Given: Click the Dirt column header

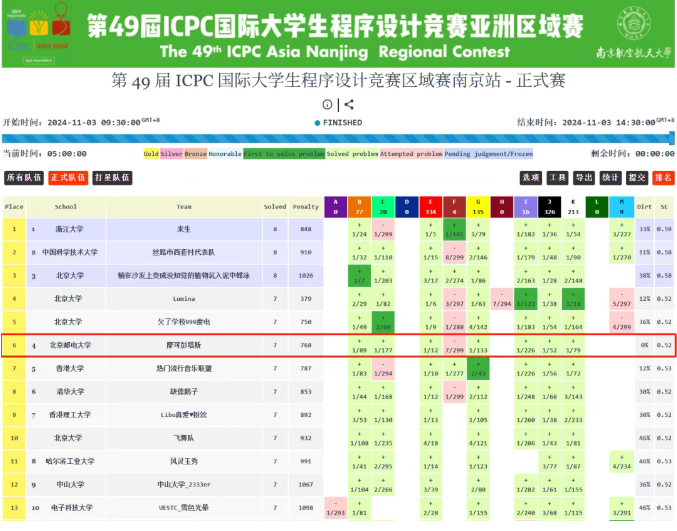Looking at the screenshot, I should tap(644, 207).
